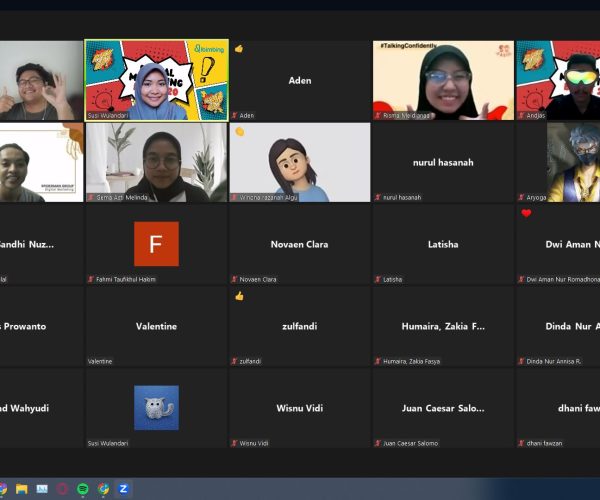The width and height of the screenshot is (600, 500).
Task: Open Spotify from the taskbar
Action: [83, 489]
